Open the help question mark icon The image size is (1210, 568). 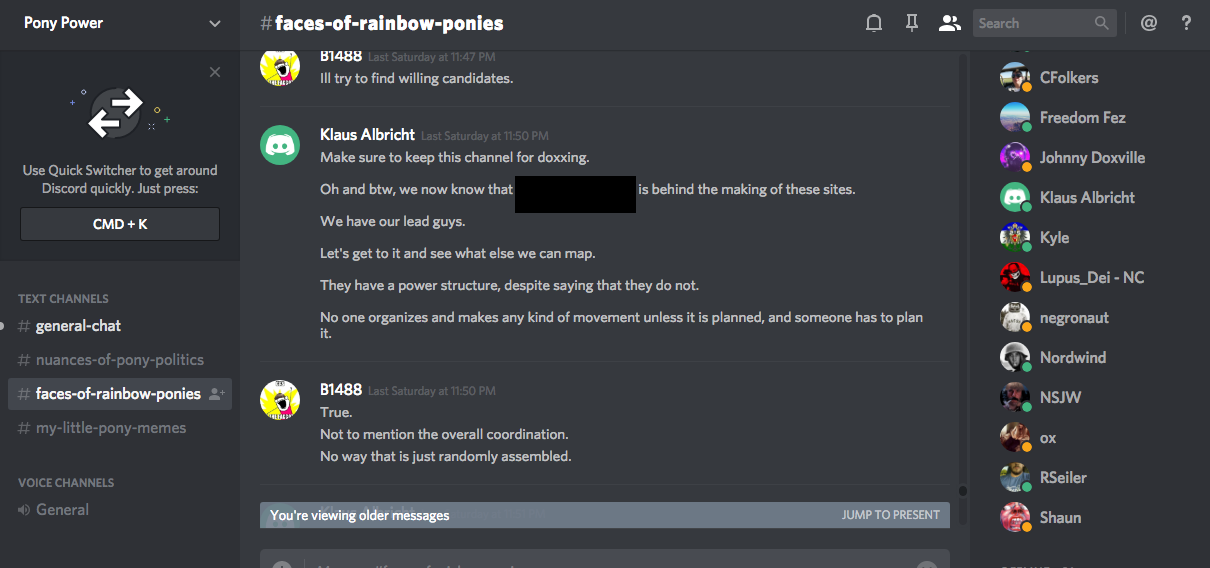click(1186, 23)
